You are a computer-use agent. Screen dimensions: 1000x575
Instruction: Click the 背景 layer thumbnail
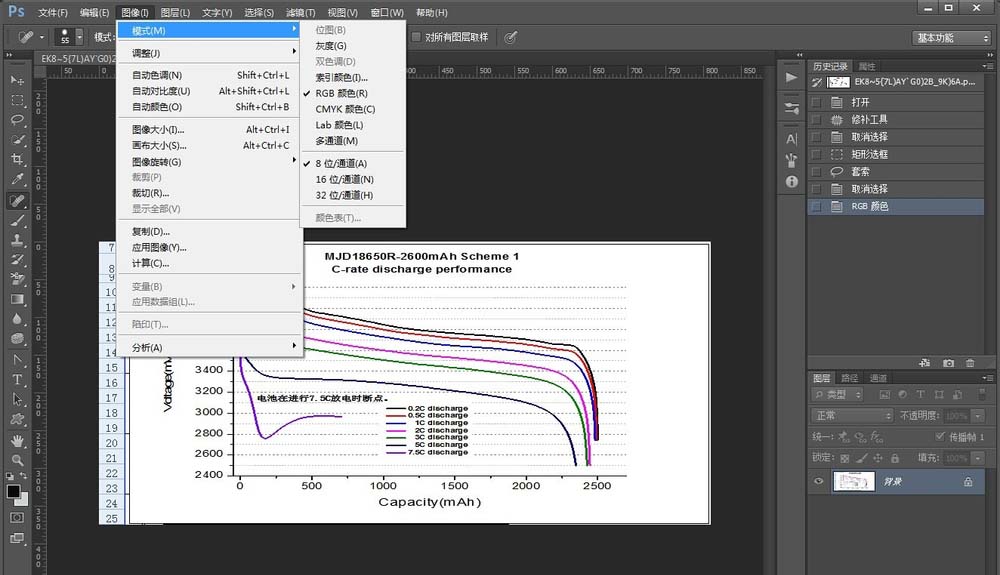(855, 481)
